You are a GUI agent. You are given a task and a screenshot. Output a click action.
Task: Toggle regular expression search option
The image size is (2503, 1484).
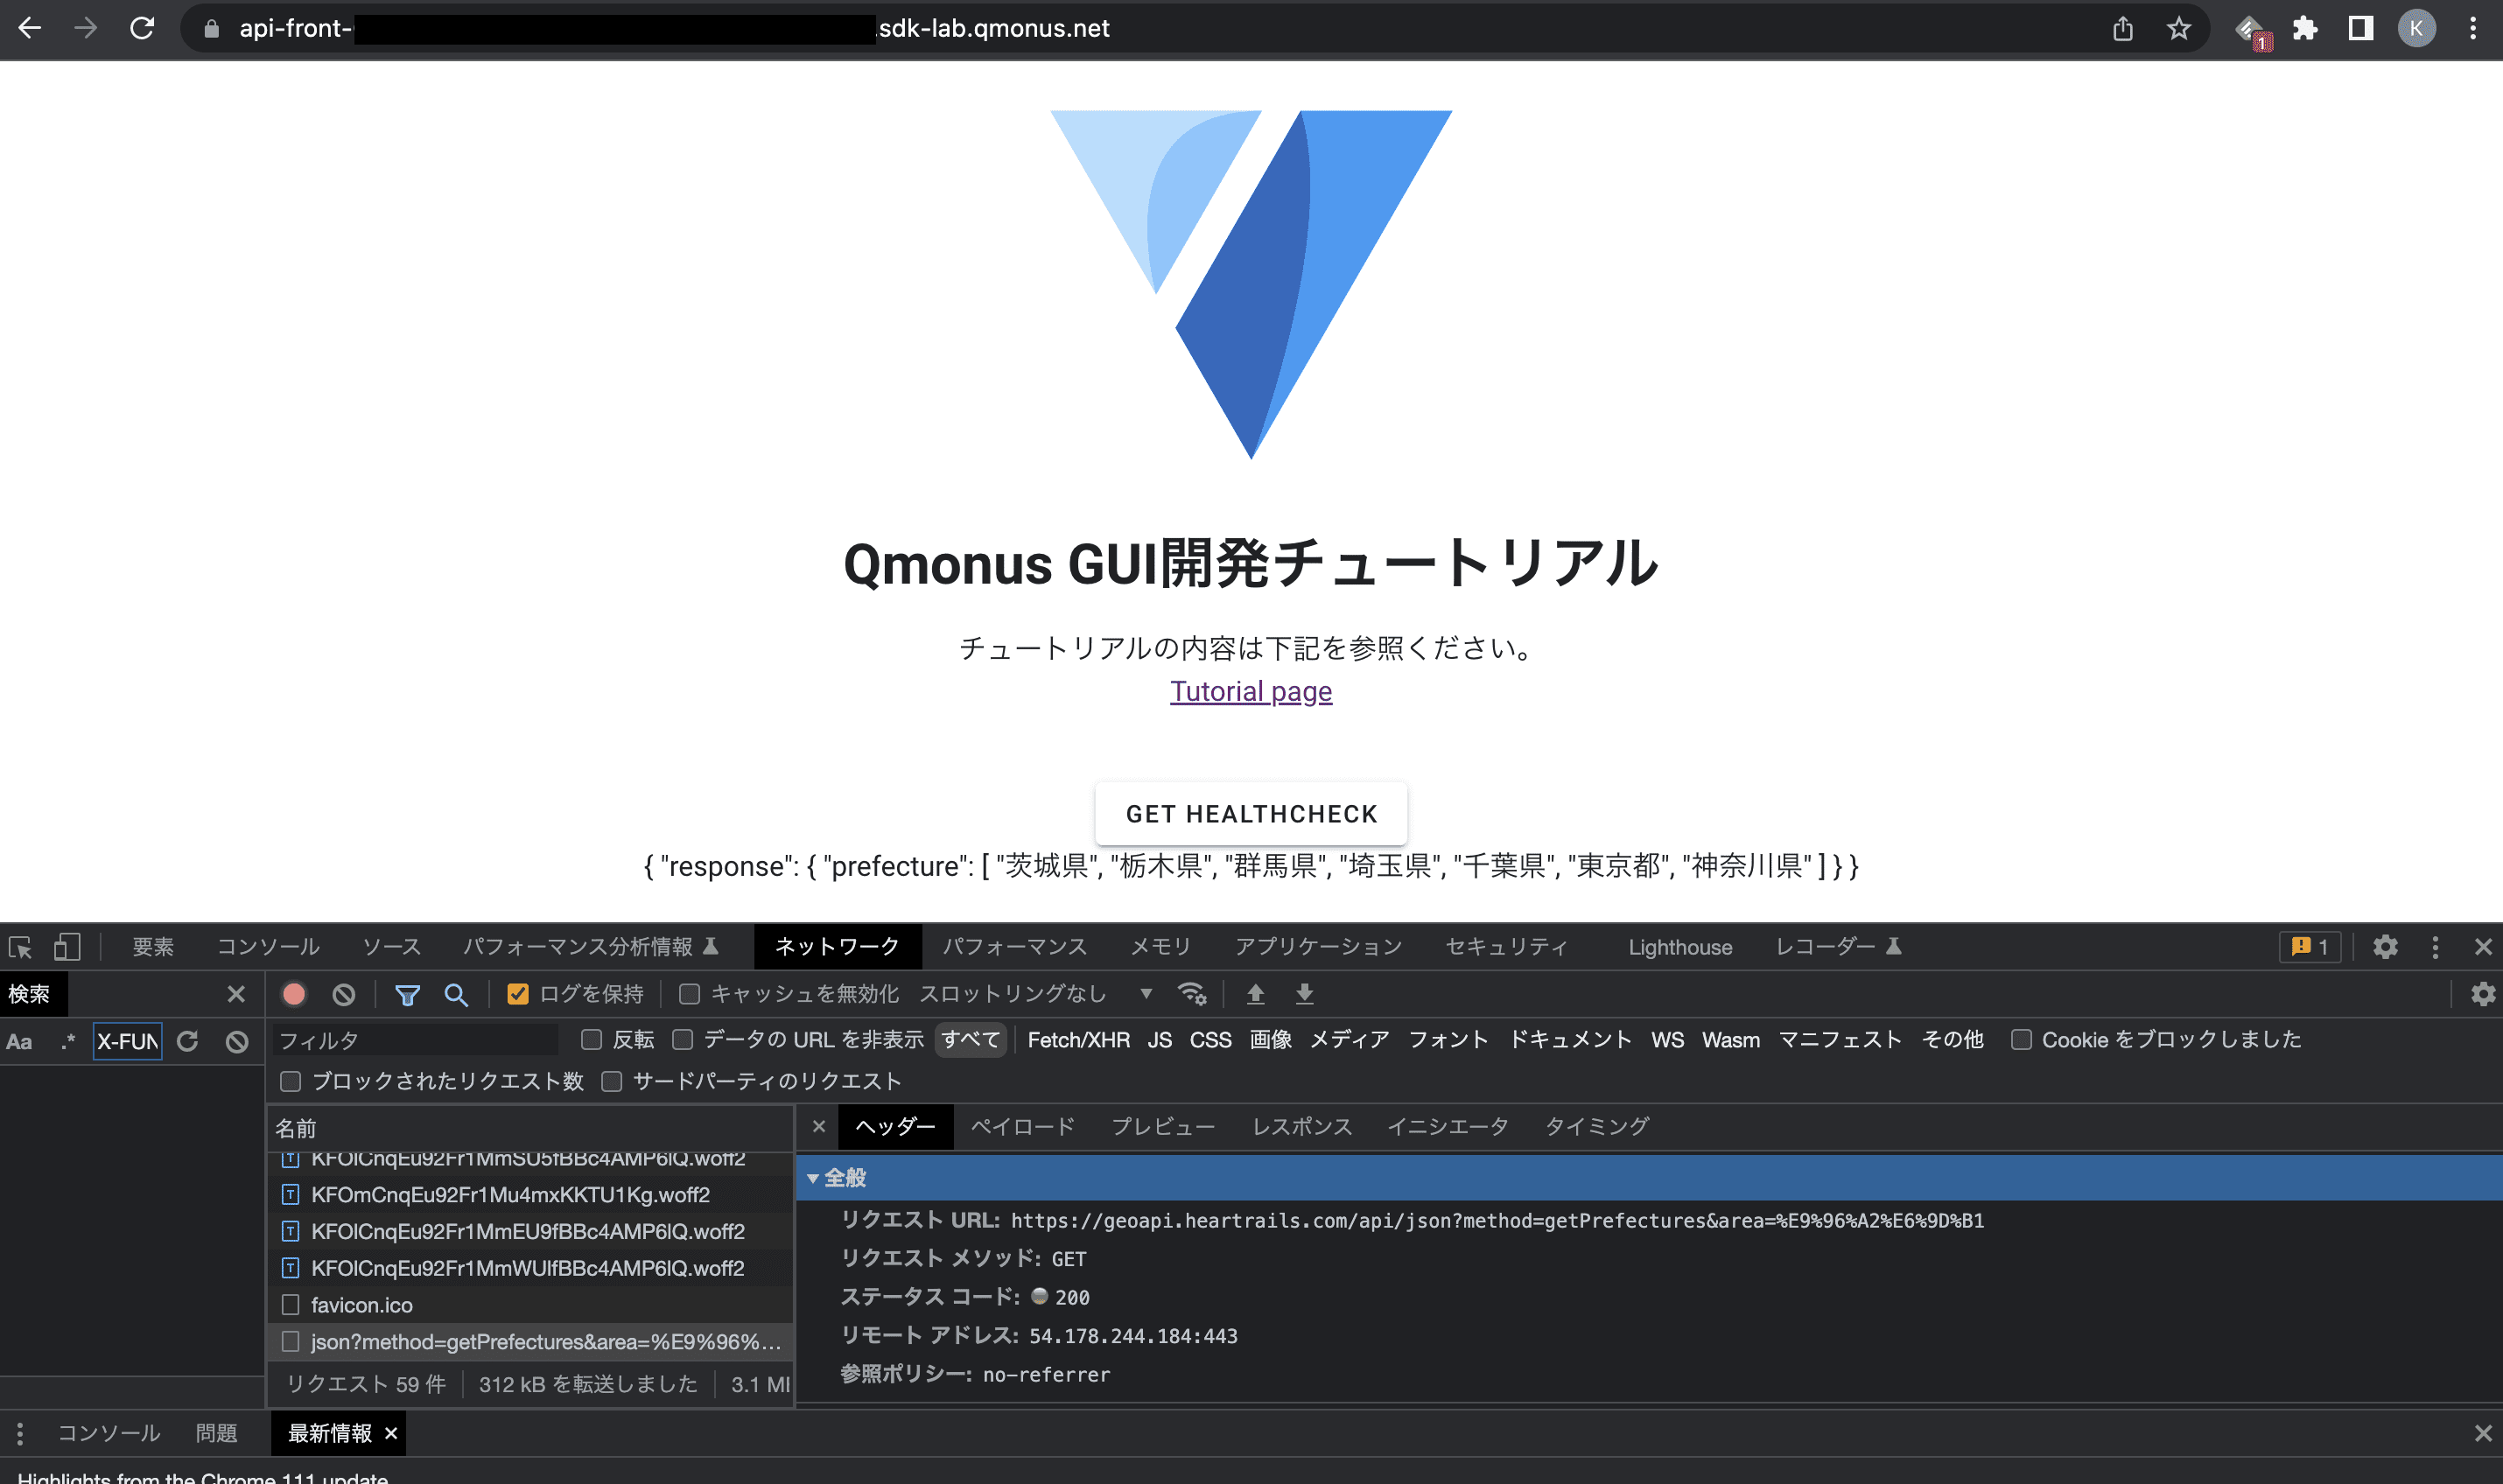(67, 1041)
